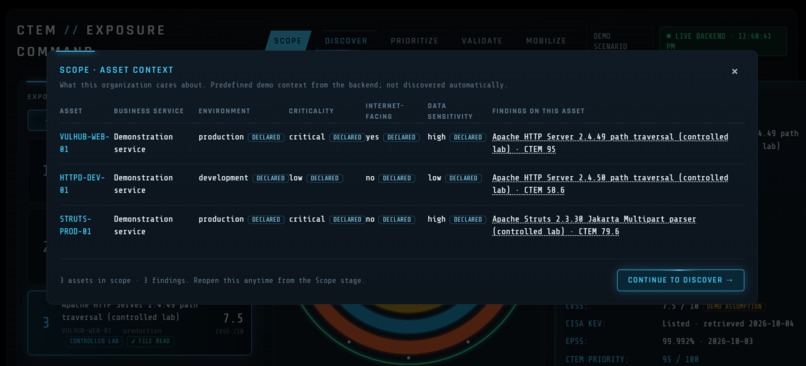Switch to the Scope stage tab
Image resolution: width=806 pixels, height=366 pixels.
click(288, 41)
